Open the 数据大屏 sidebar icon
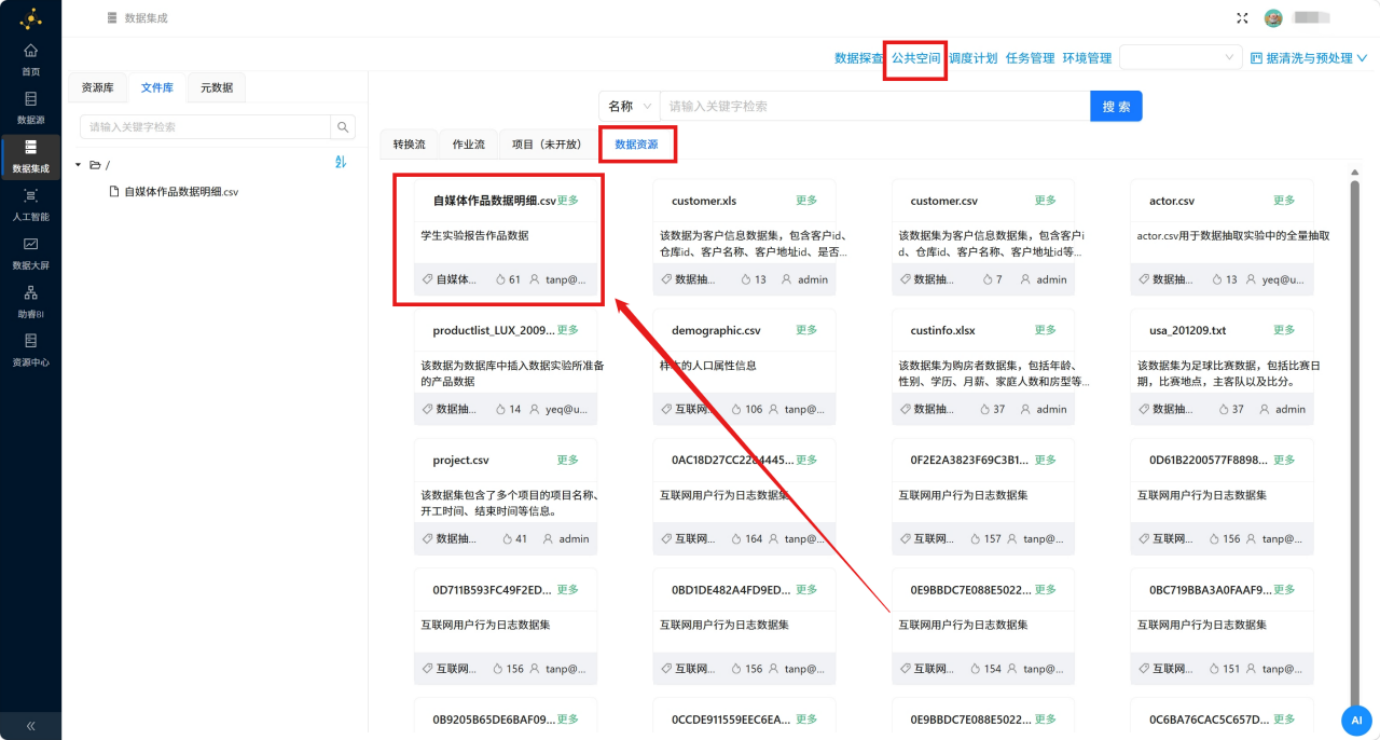Viewport: 1380px width, 740px height. click(31, 244)
